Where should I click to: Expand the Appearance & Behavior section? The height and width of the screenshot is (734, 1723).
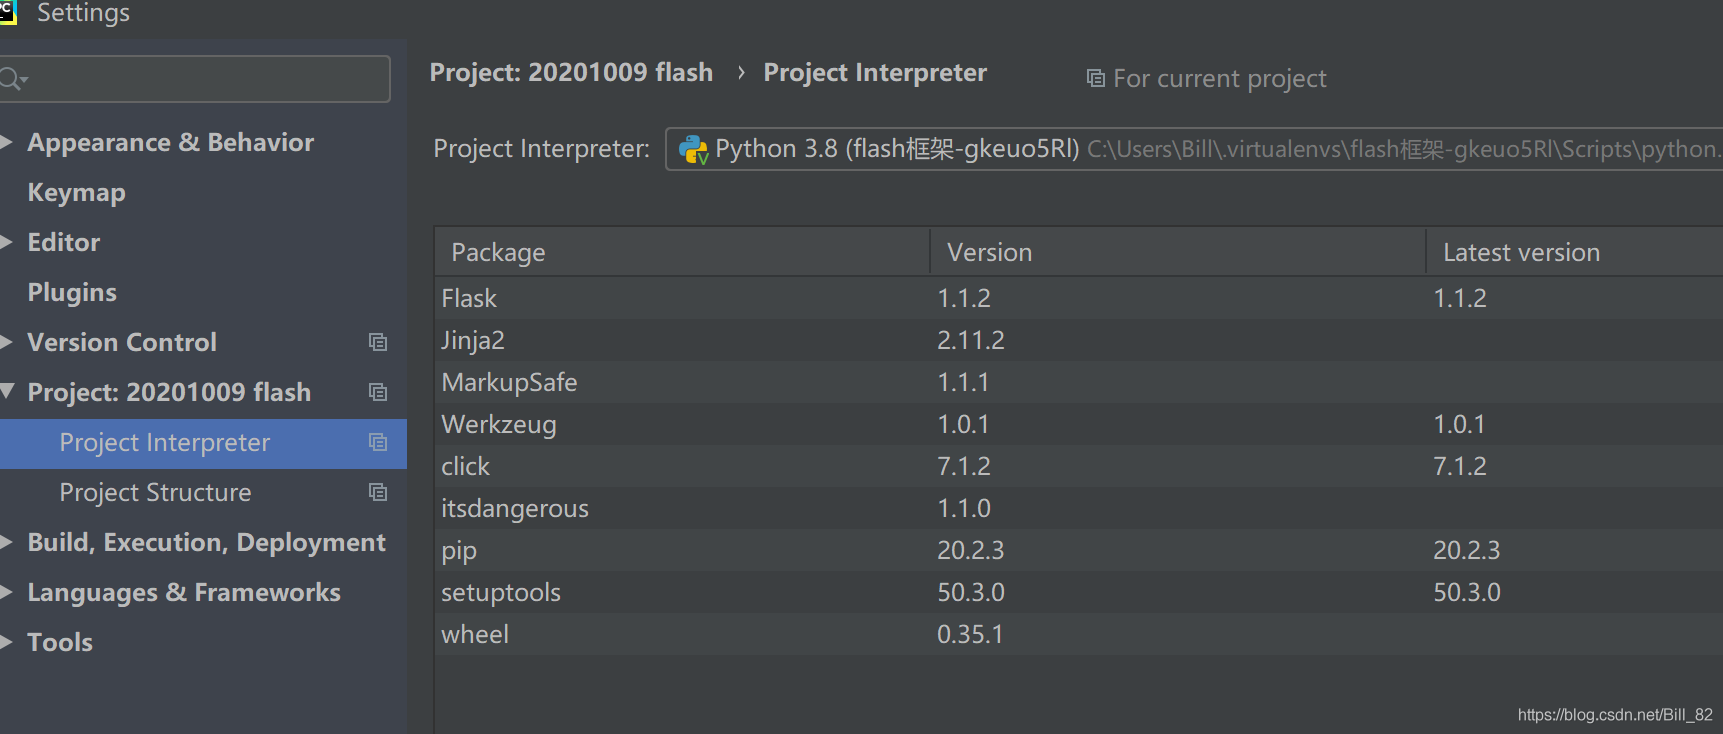click(6, 142)
